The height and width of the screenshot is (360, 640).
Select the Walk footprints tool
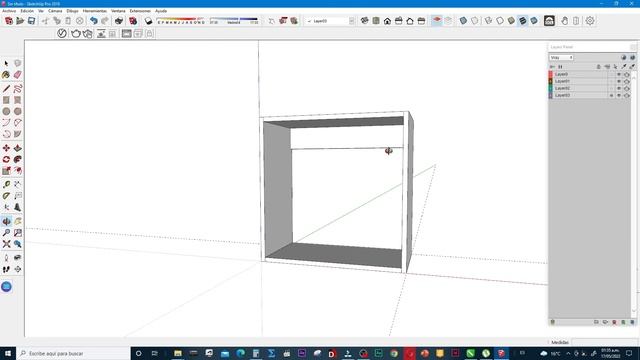pyautogui.click(x=6, y=269)
